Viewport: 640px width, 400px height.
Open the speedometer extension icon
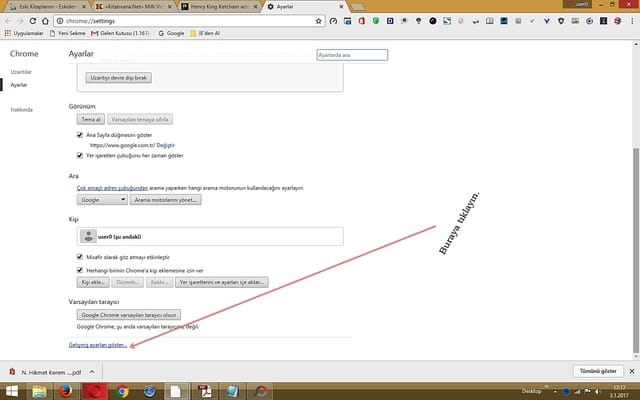click(x=333, y=21)
